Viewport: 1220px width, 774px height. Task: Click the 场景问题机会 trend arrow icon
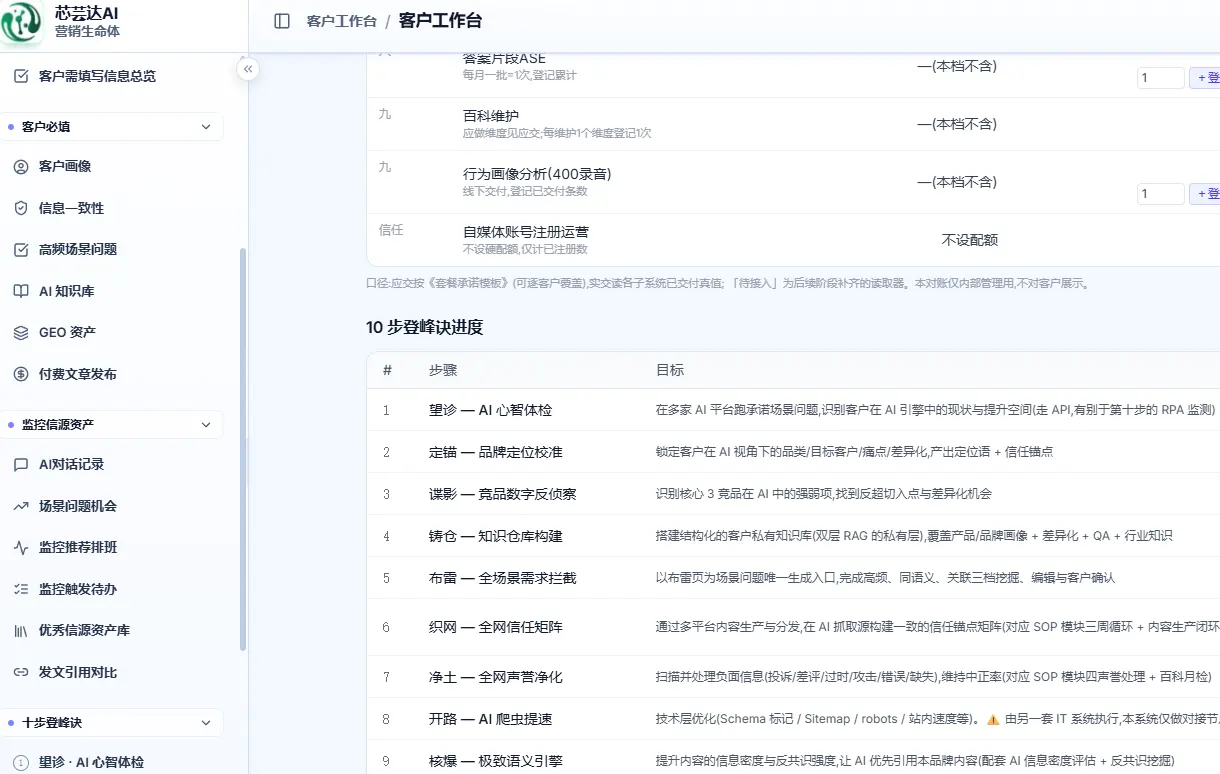[21, 506]
